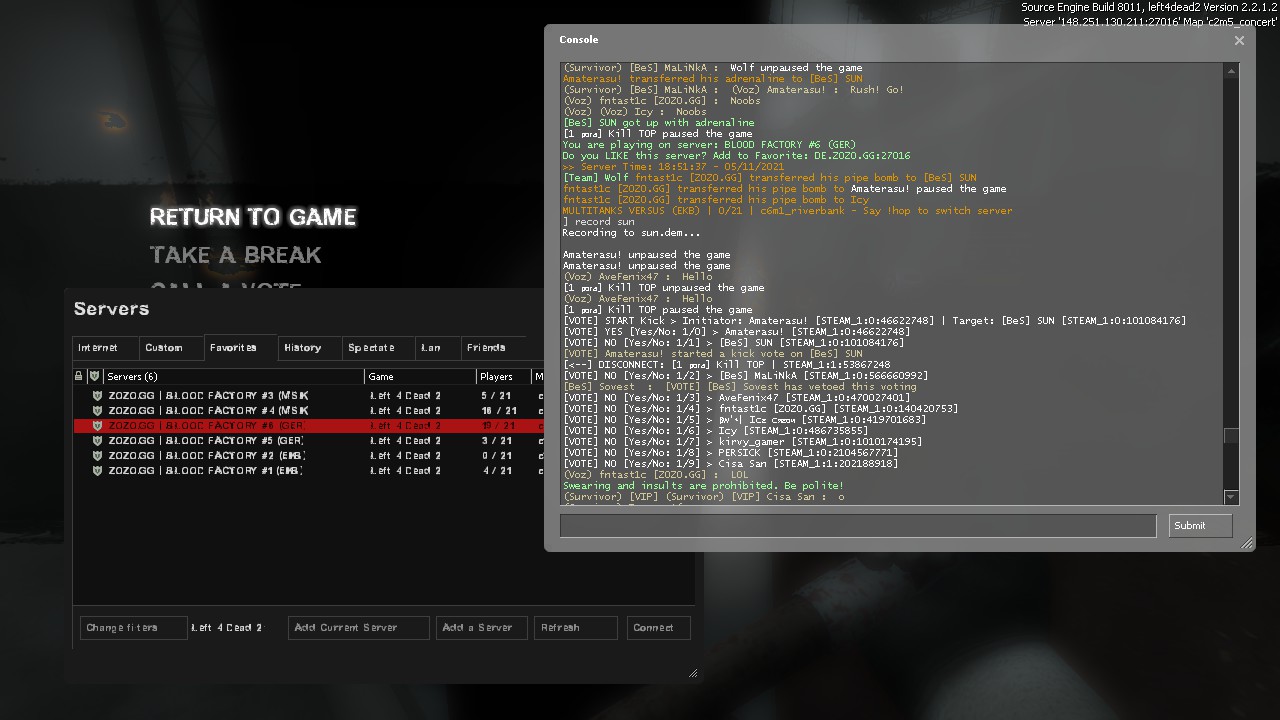This screenshot has height=720, width=1280.
Task: Click shield icon of BLOOD FACTORY #1 server
Action: (97, 471)
